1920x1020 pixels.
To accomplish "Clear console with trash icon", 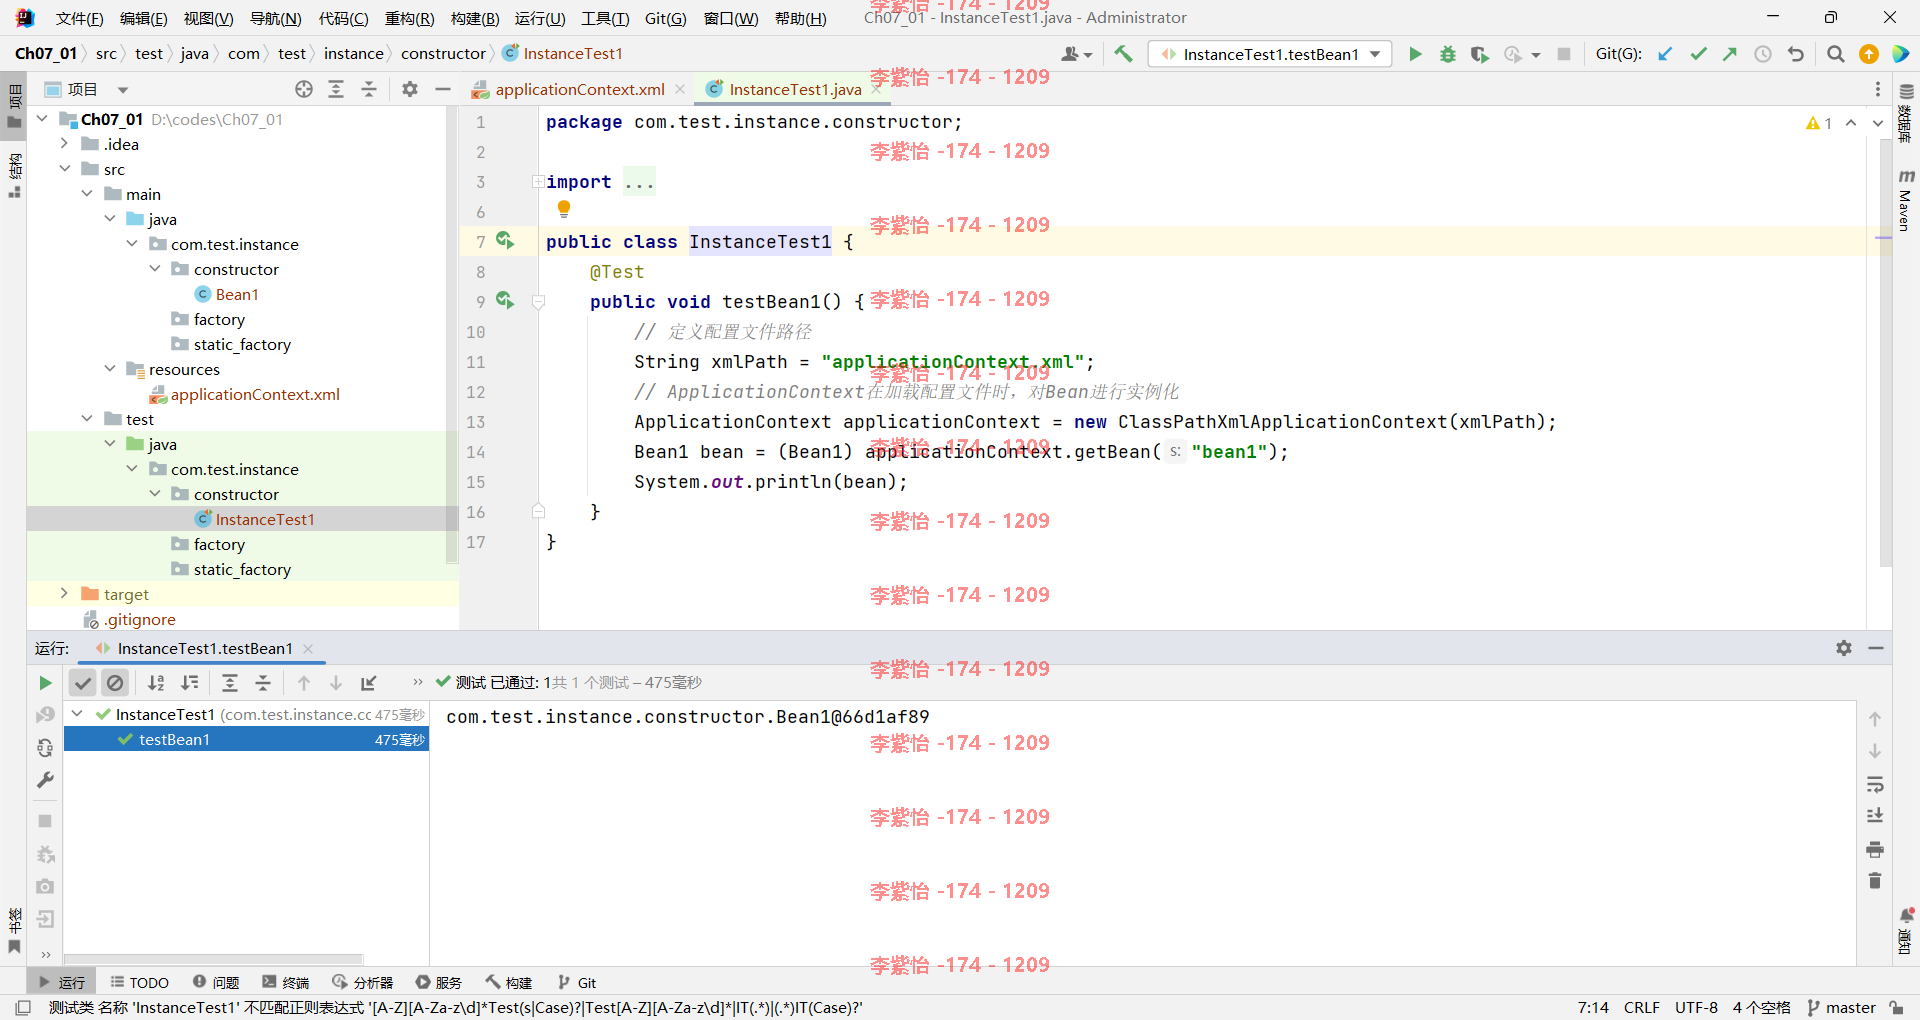I will click(x=1875, y=881).
